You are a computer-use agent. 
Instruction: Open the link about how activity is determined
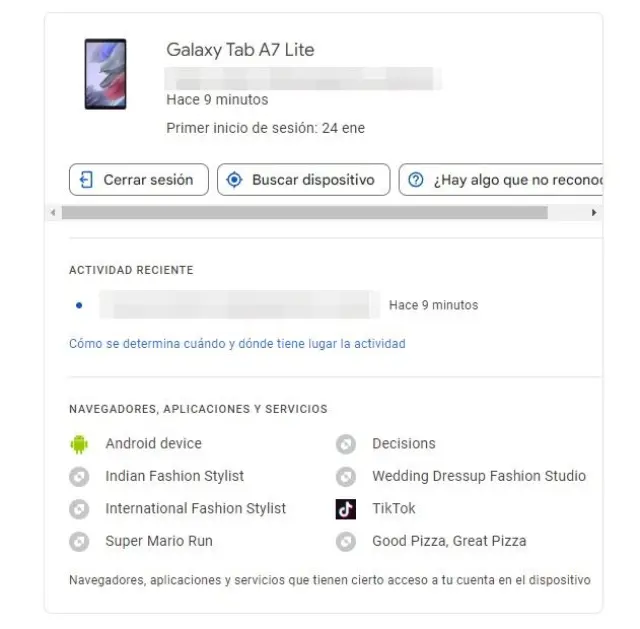pos(237,344)
